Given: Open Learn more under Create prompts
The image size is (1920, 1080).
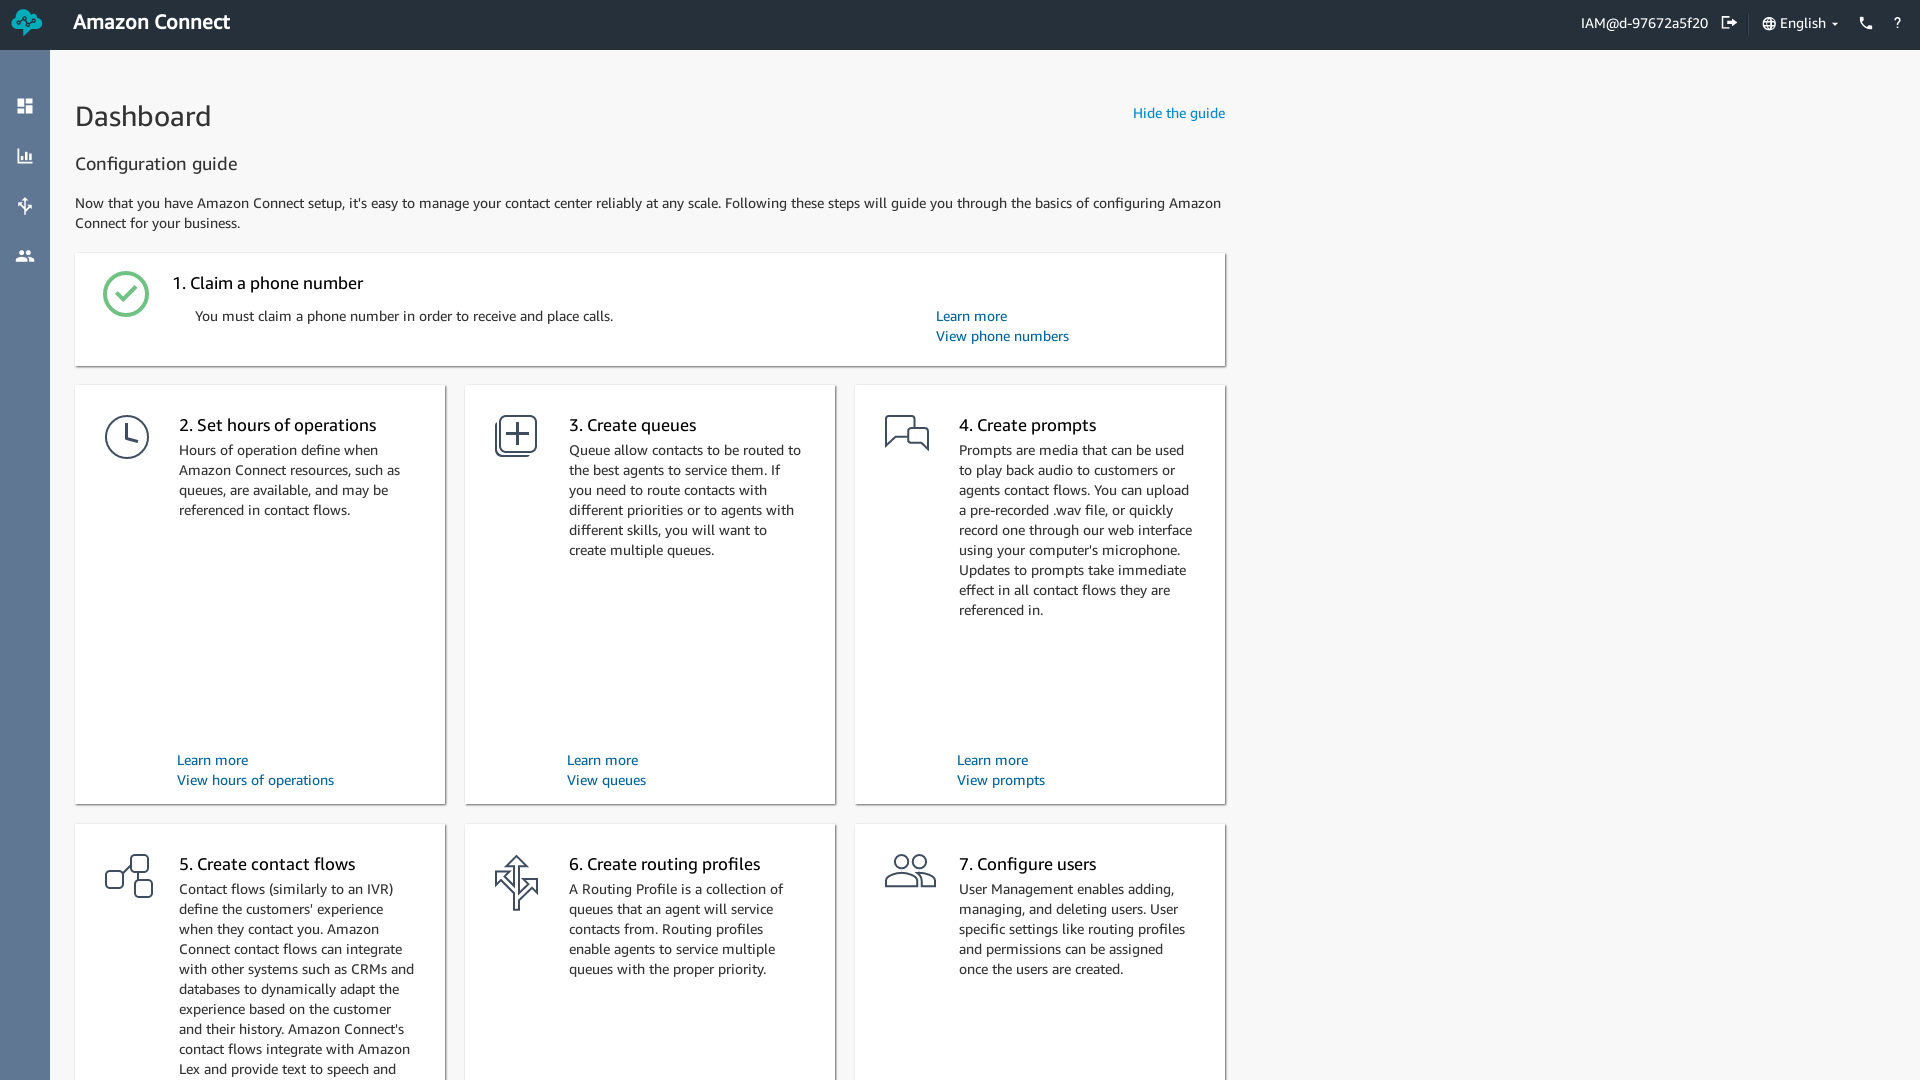Looking at the screenshot, I should pyautogui.click(x=992, y=760).
